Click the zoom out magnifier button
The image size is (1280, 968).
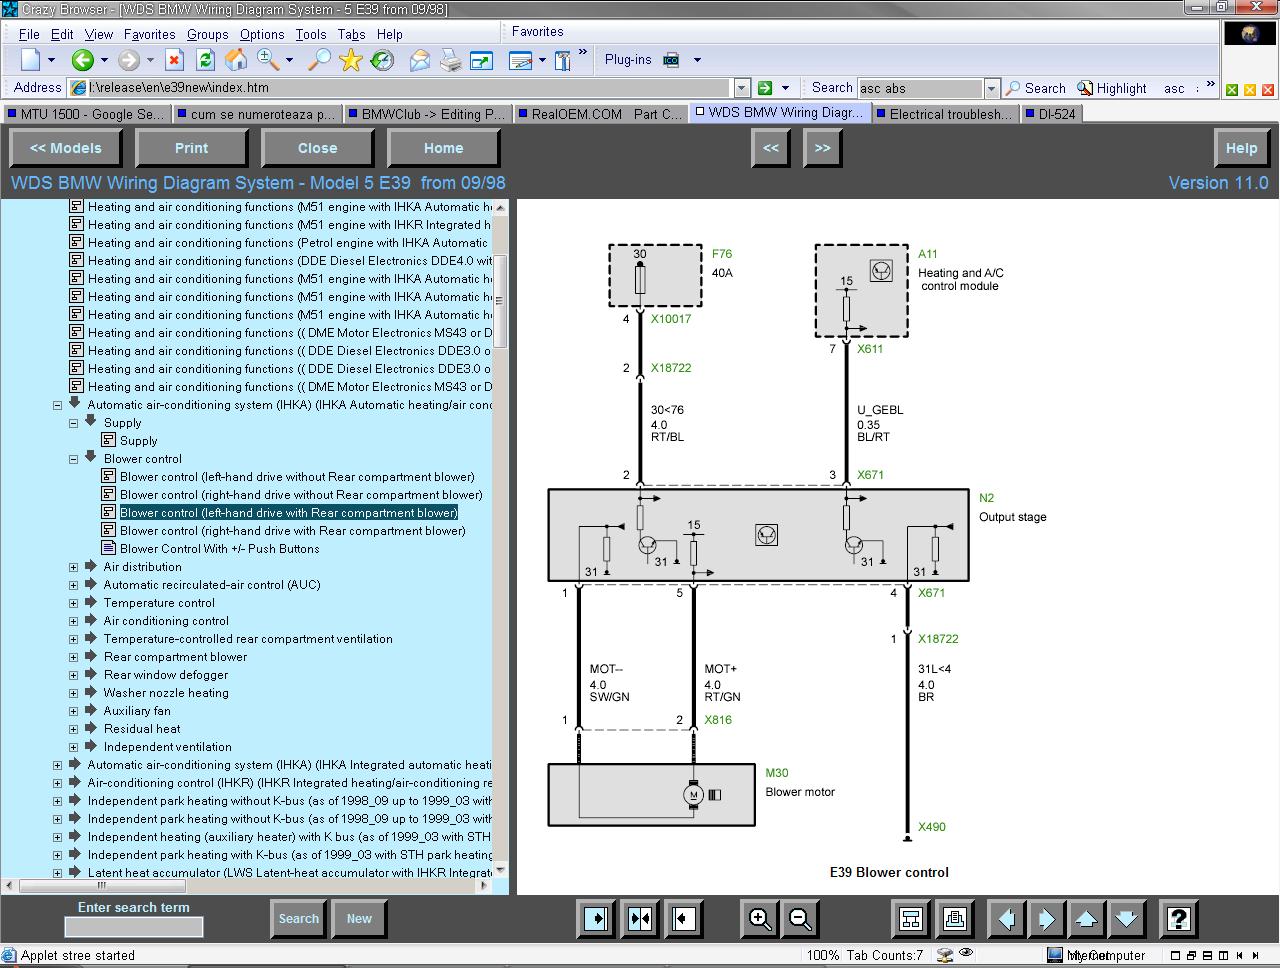[800, 919]
